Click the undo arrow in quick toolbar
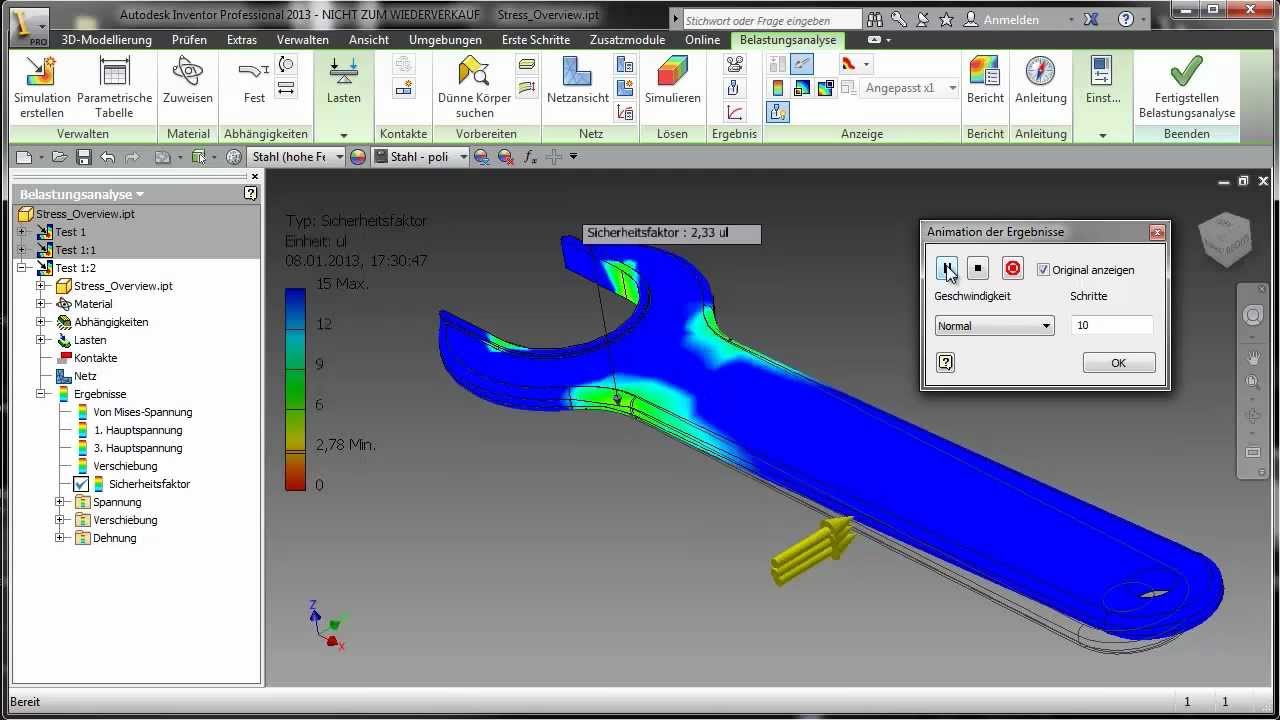Screen dimensions: 1280x720 coord(107,157)
